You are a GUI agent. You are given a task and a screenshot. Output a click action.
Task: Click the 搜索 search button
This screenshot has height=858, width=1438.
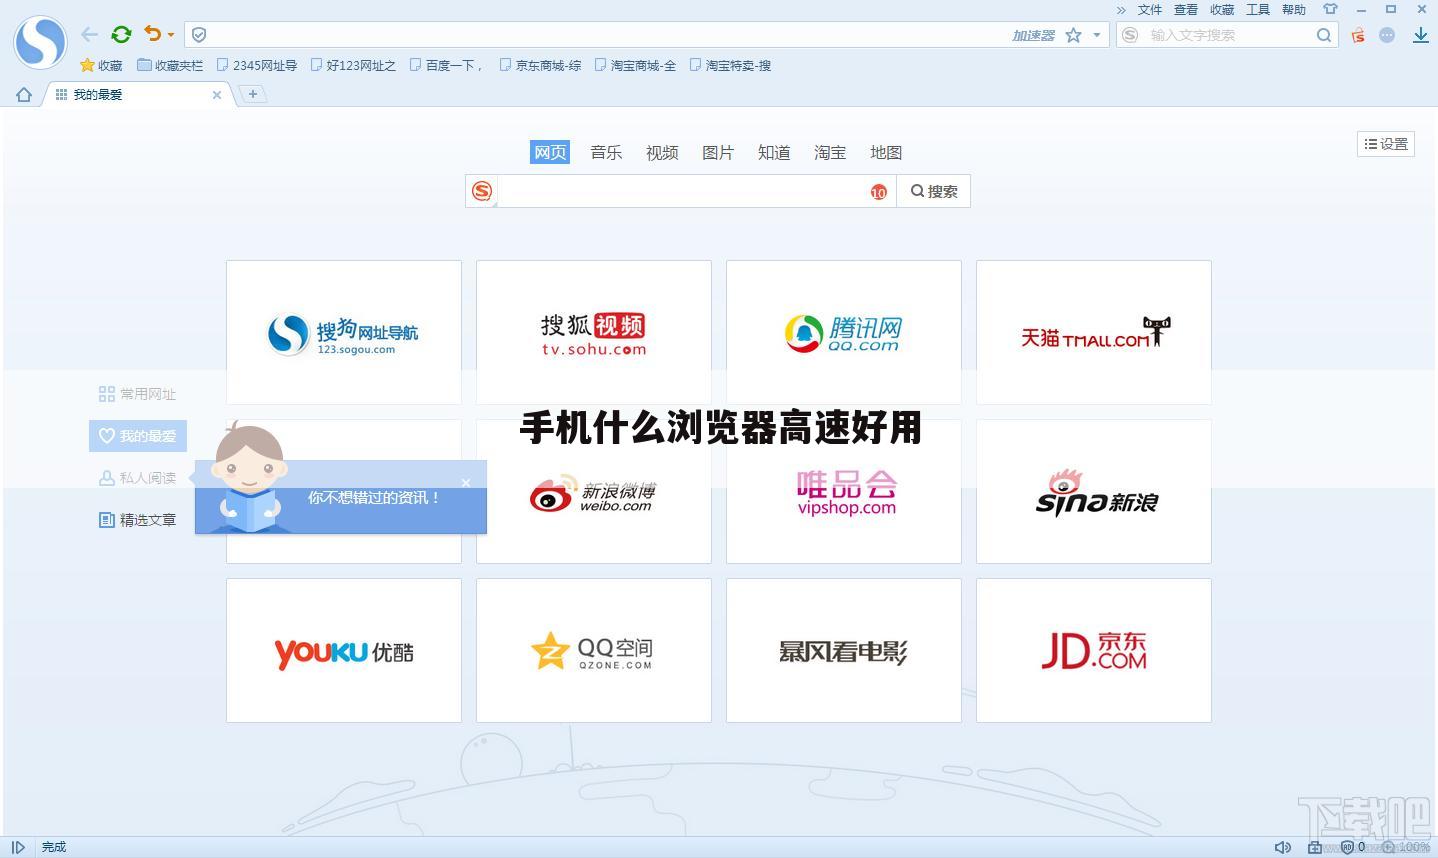(934, 191)
